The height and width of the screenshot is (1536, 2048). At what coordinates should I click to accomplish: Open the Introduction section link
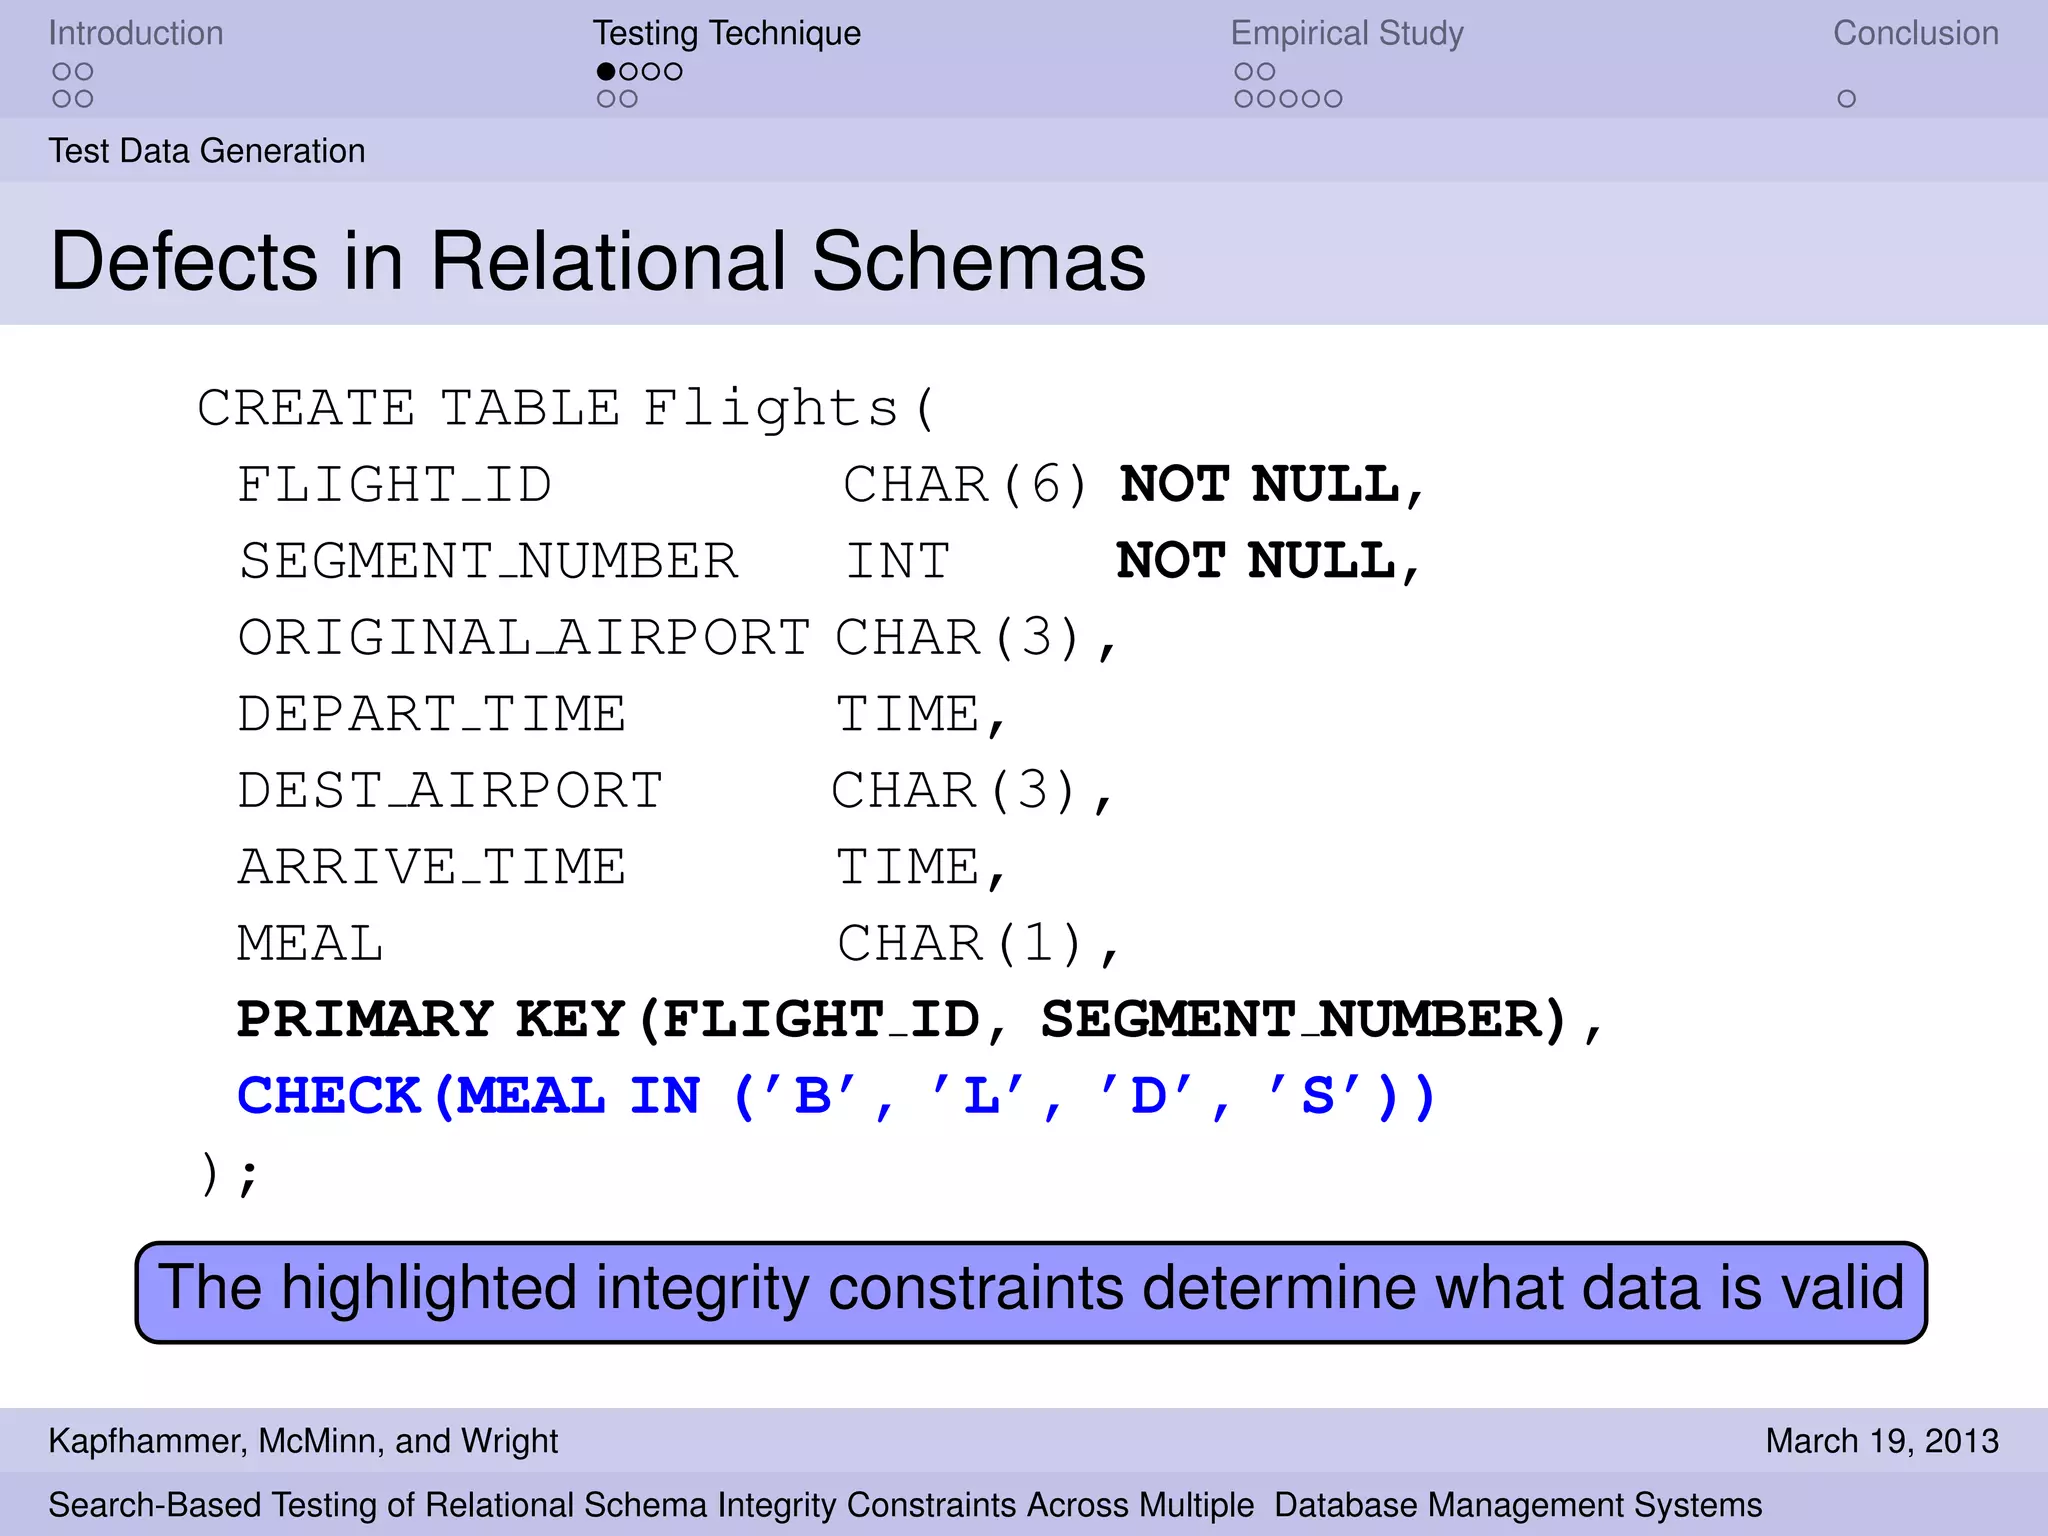click(136, 33)
